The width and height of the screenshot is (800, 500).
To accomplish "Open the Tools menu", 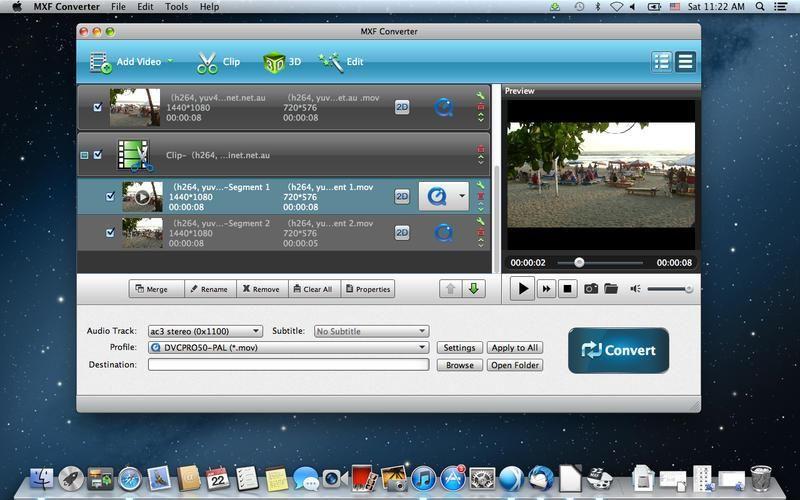I will 176,7.
